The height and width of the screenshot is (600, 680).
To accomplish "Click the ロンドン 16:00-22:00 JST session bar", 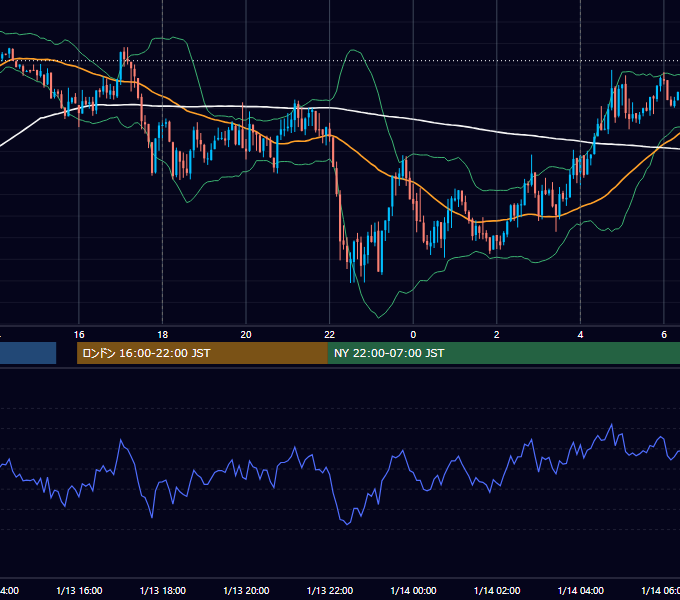I will coord(202,353).
